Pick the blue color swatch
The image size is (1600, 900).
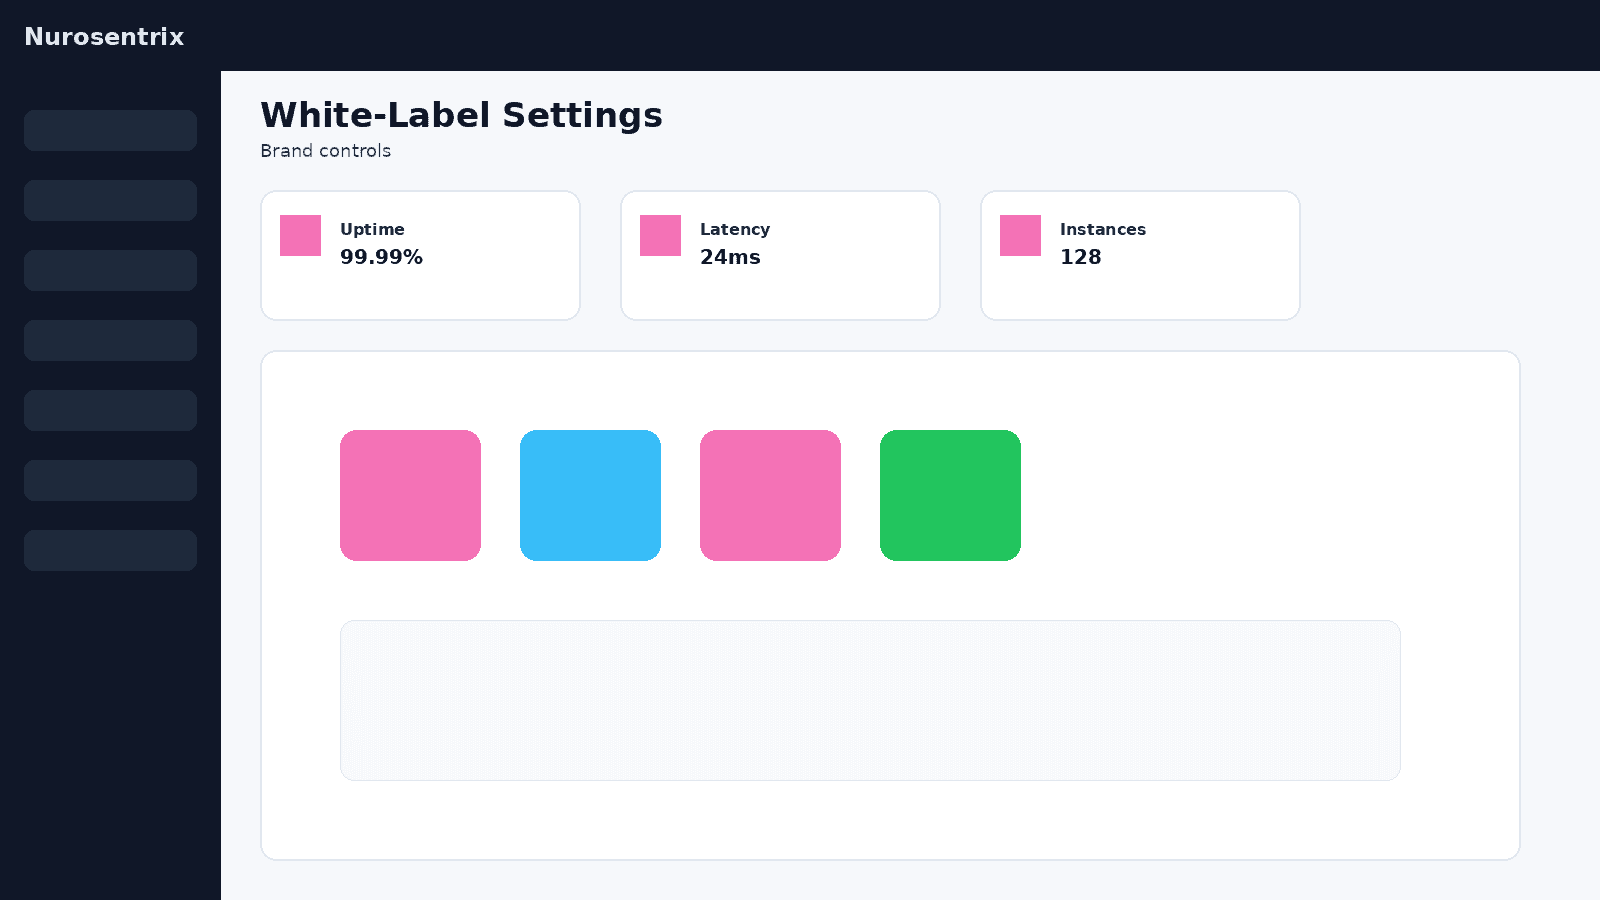coord(590,495)
